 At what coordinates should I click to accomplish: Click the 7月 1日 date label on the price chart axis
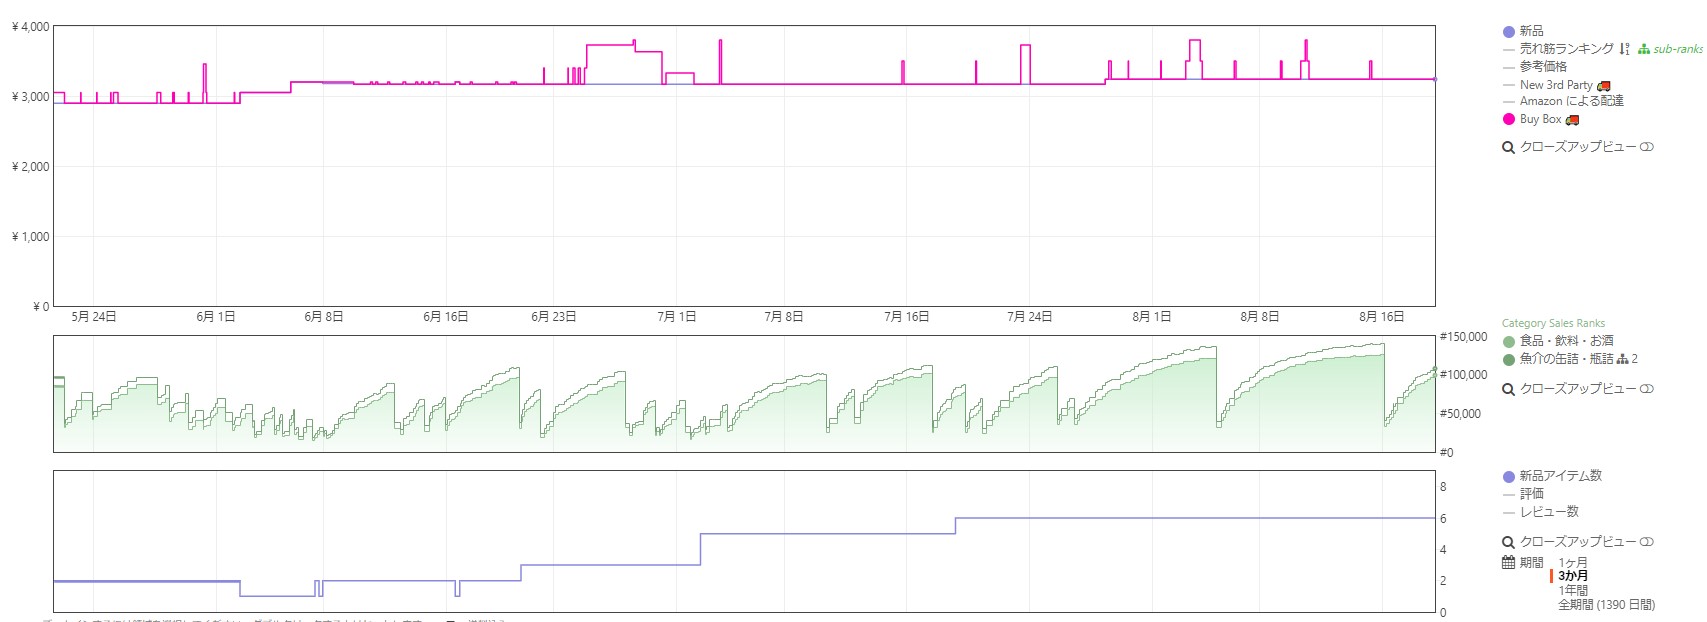click(676, 317)
